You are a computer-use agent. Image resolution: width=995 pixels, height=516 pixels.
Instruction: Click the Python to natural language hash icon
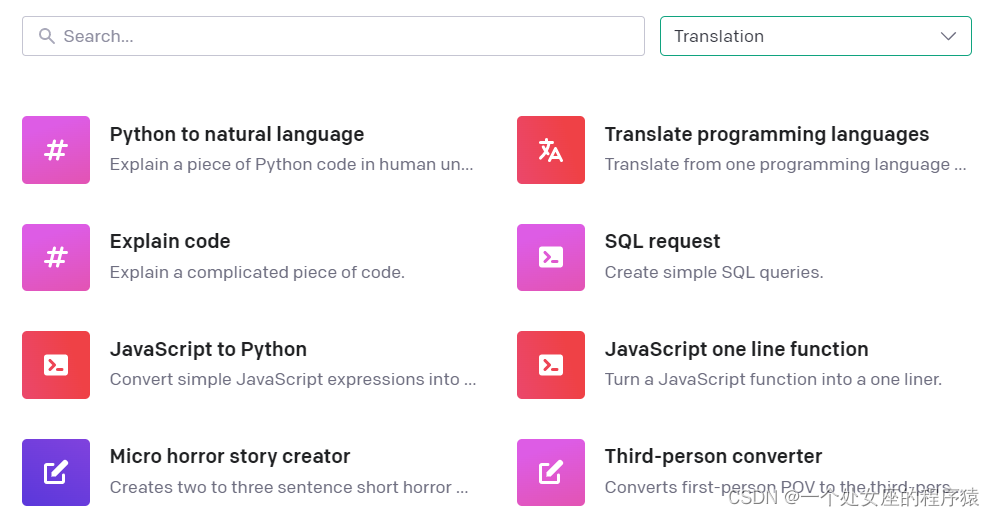pyautogui.click(x=56, y=150)
